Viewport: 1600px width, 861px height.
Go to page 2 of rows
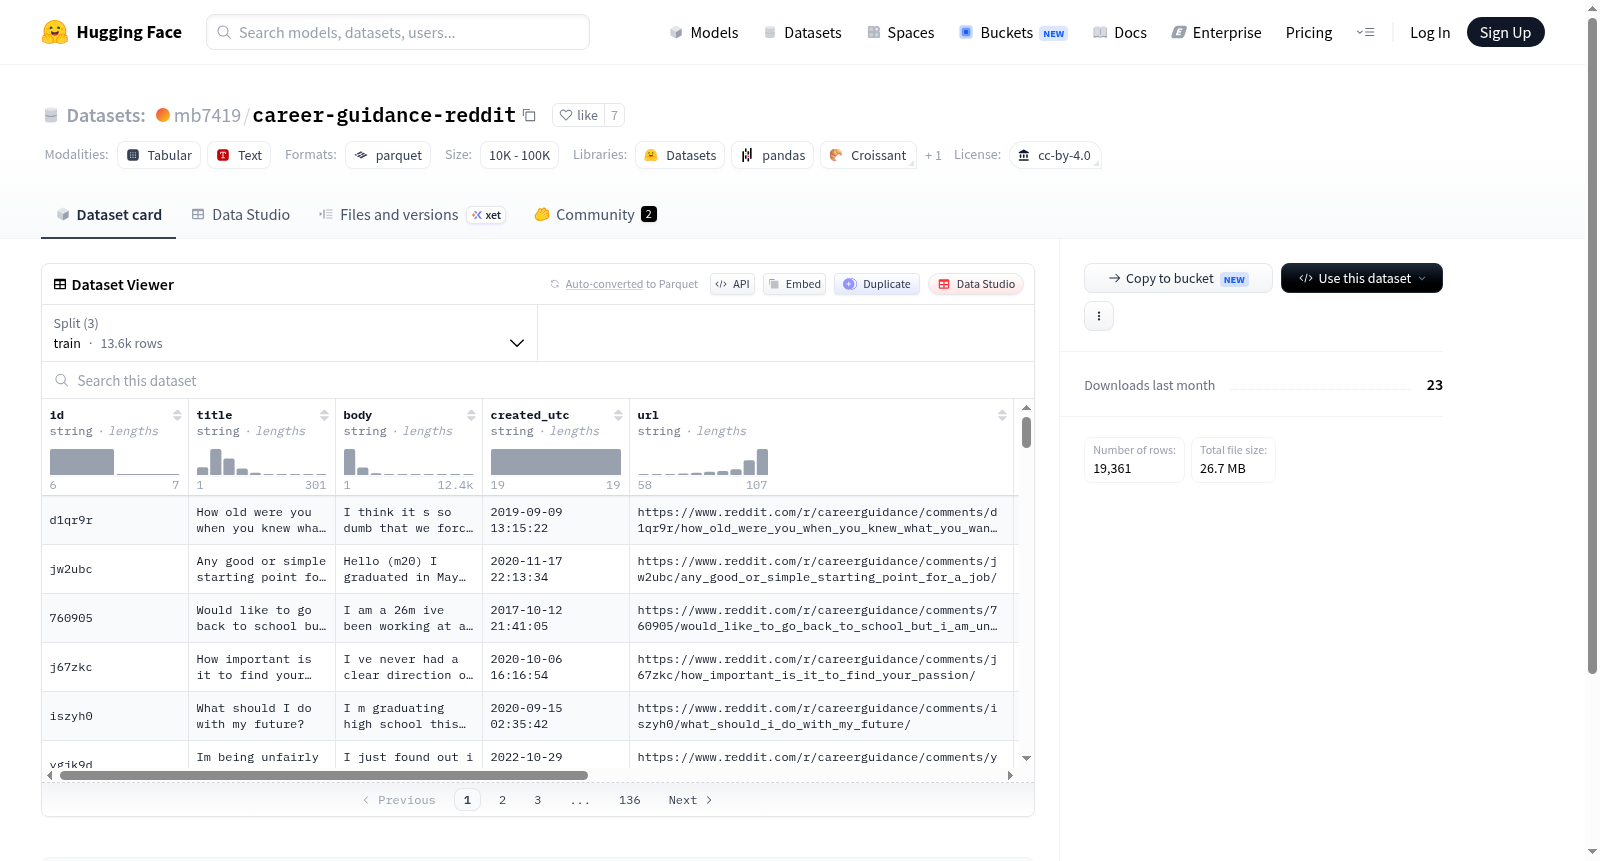(502, 800)
